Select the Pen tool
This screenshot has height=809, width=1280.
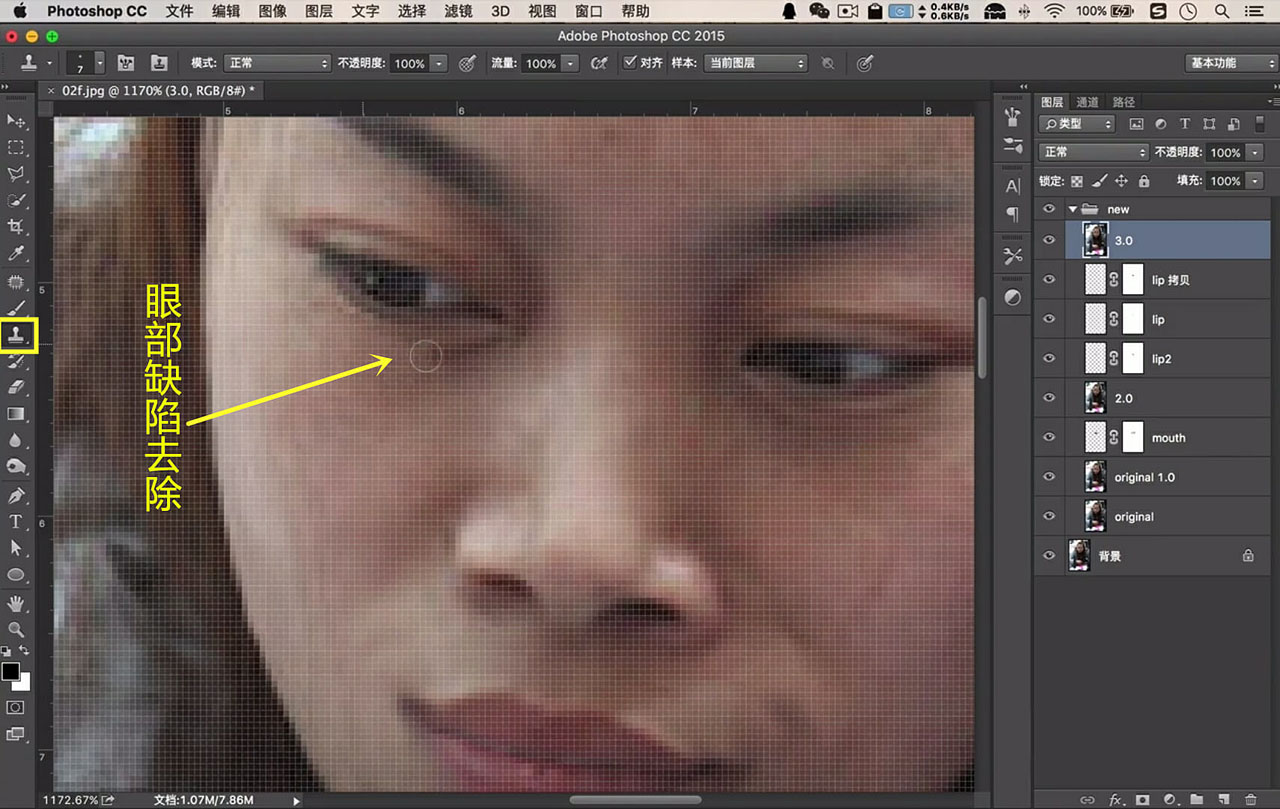(x=16, y=495)
